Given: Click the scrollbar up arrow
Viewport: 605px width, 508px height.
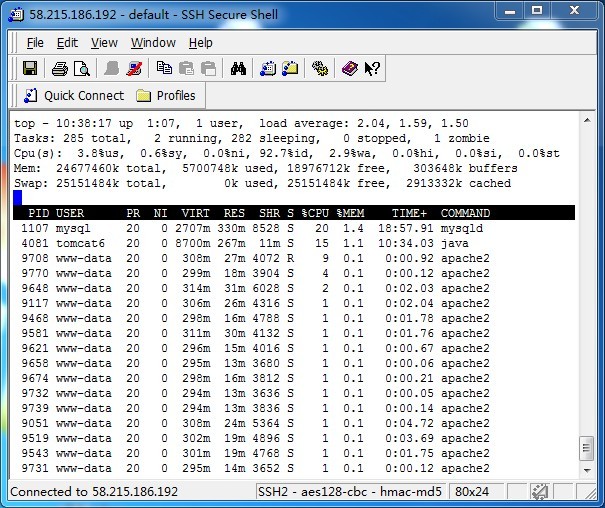Looking at the screenshot, I should click(587, 120).
